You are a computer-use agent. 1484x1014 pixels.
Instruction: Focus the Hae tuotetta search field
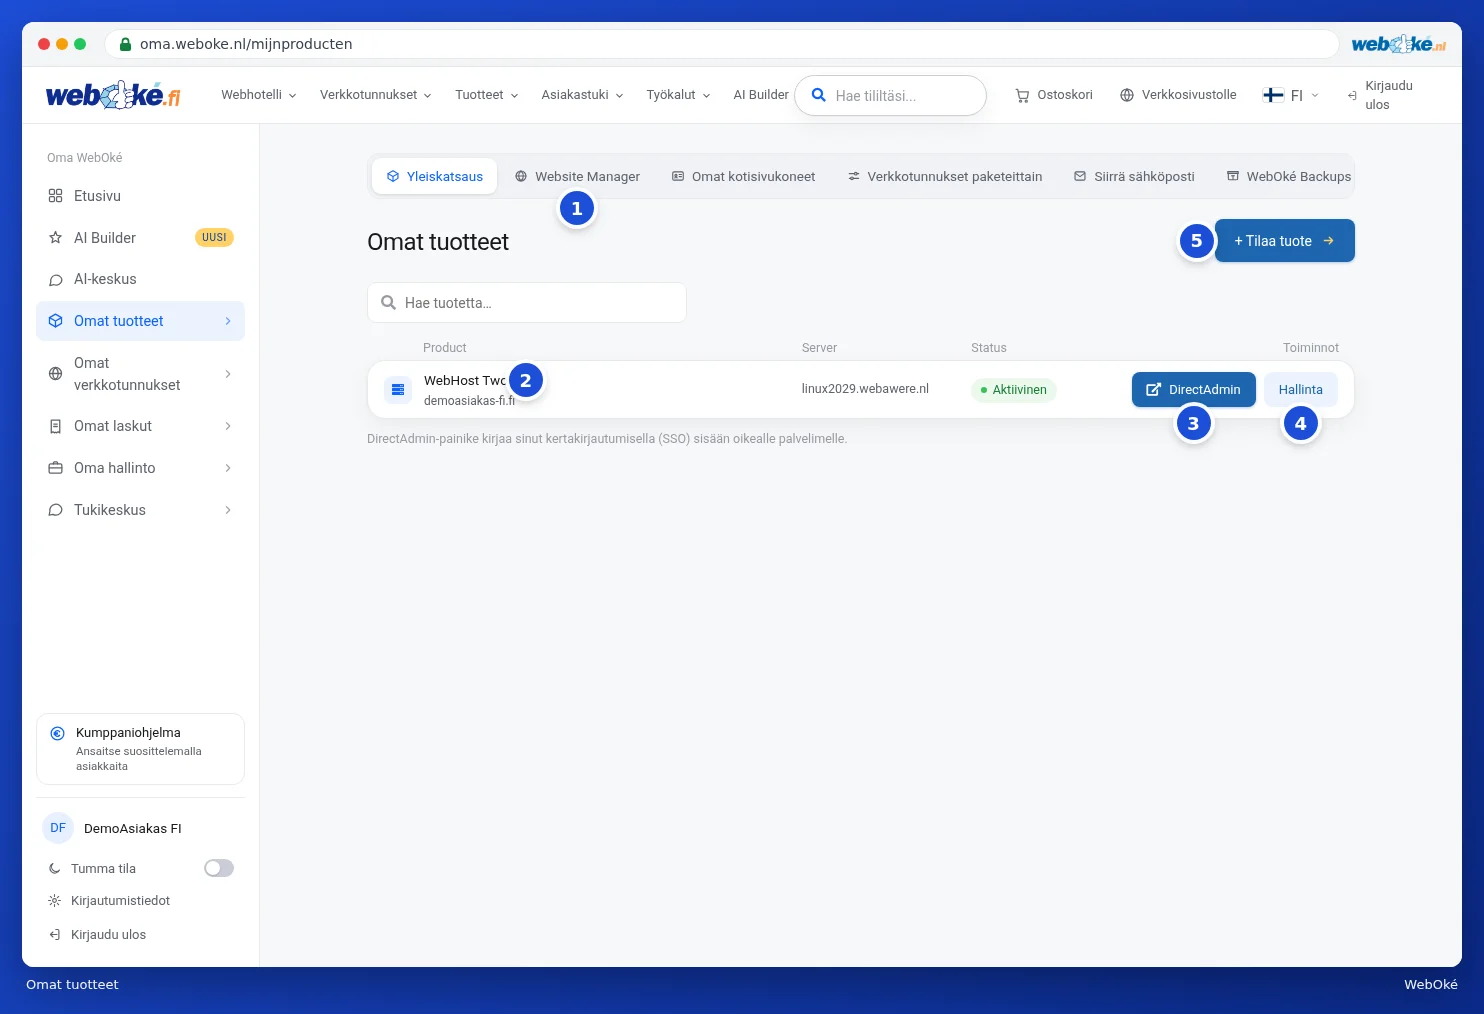pos(527,302)
